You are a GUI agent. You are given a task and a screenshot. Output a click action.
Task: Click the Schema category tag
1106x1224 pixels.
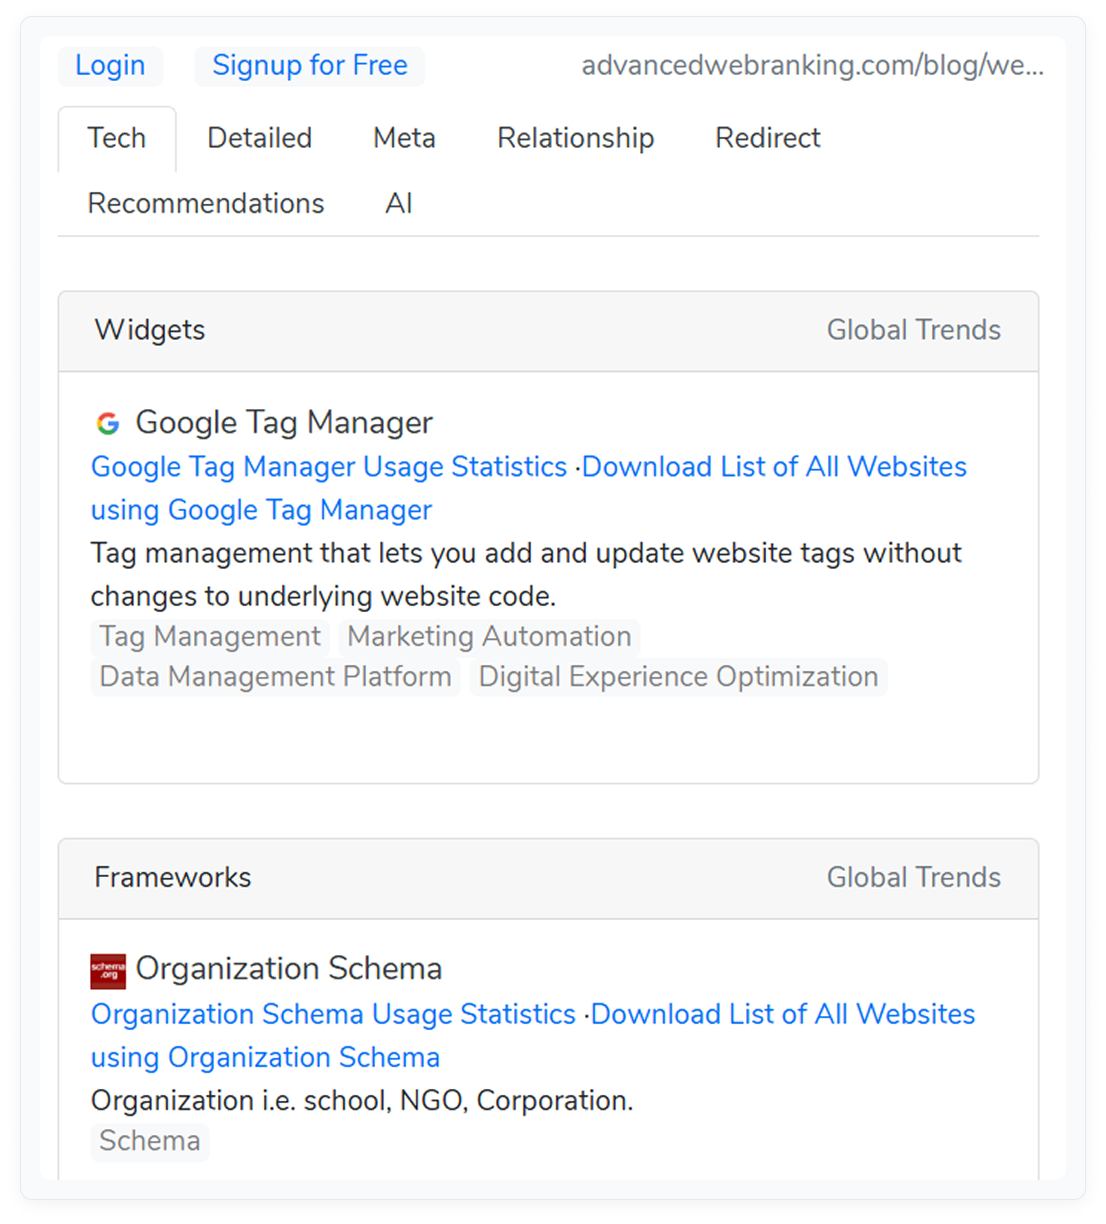(150, 1141)
